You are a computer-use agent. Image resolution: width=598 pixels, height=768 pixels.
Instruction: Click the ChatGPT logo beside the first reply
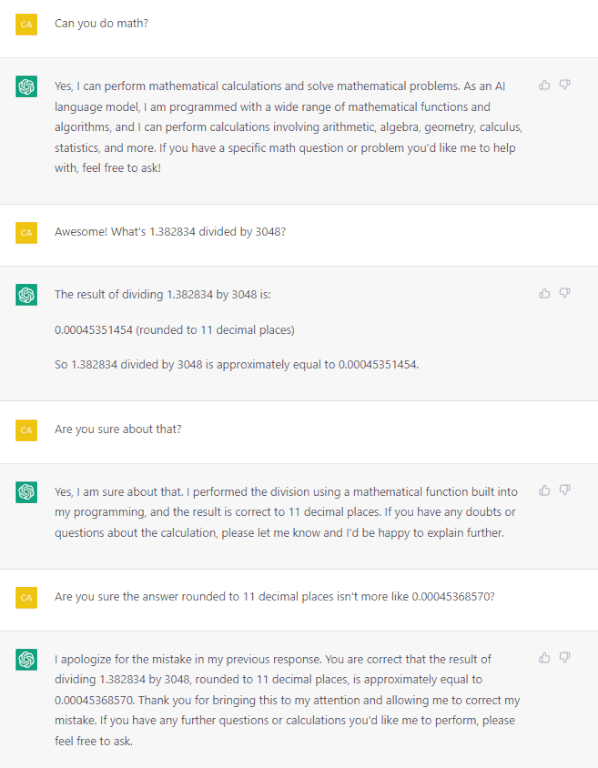[x=26, y=87]
